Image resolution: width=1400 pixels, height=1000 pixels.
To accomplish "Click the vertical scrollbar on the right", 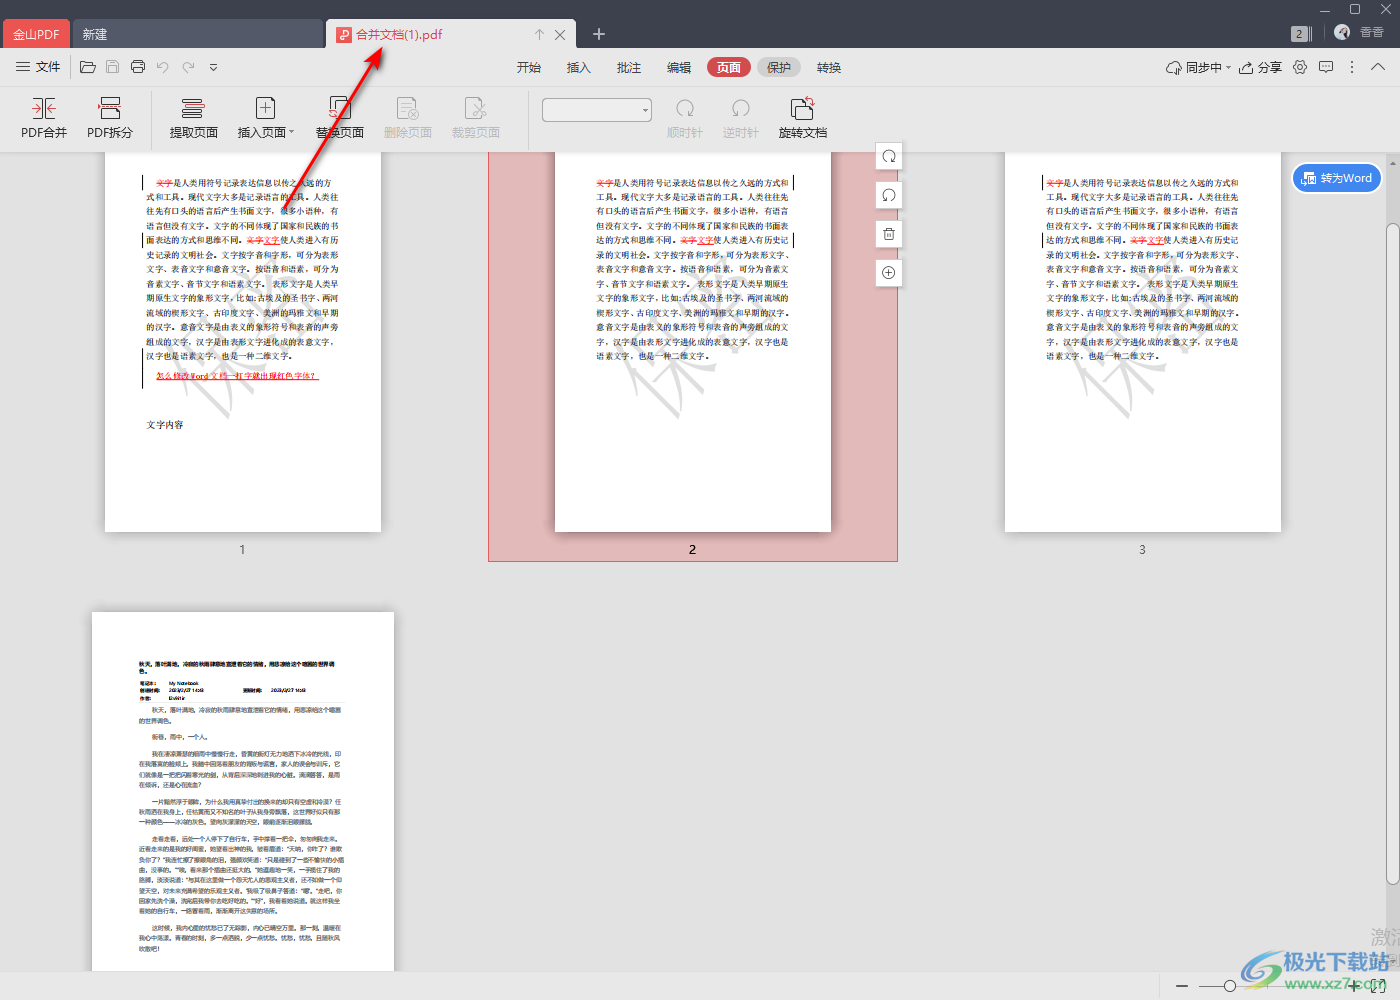I will 1393,555.
